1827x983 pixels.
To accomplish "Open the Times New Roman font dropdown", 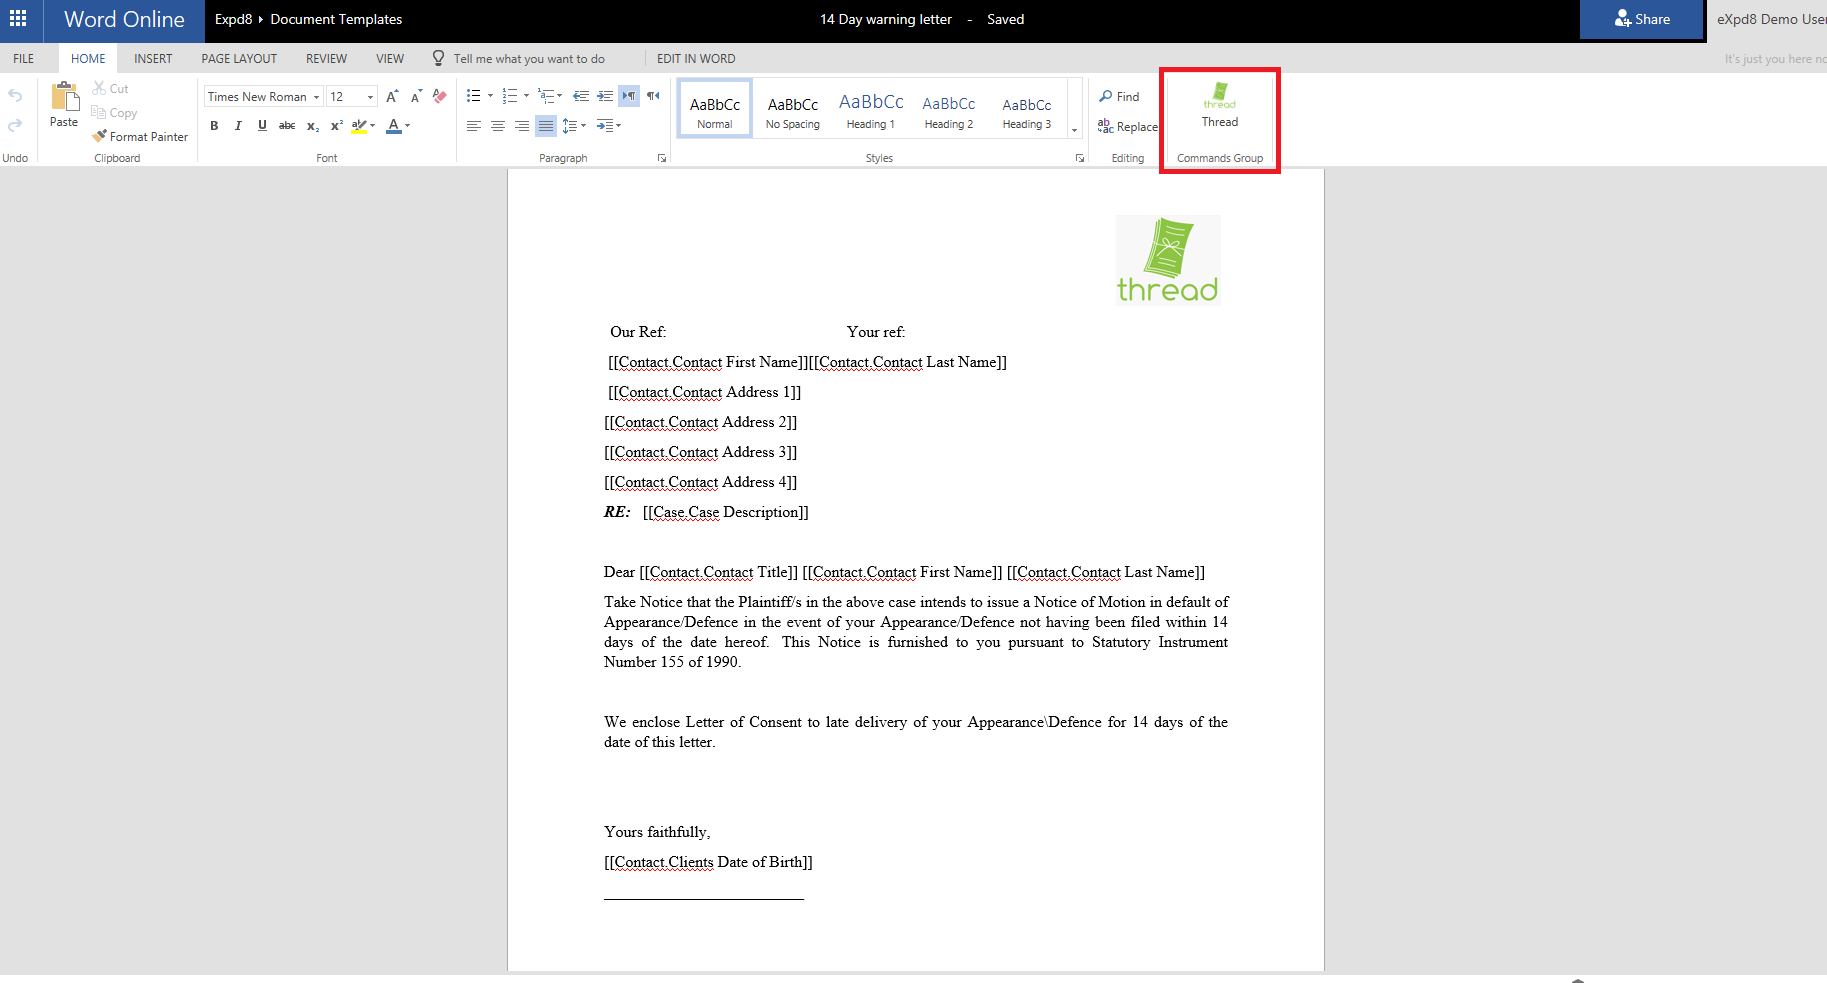I will point(317,97).
